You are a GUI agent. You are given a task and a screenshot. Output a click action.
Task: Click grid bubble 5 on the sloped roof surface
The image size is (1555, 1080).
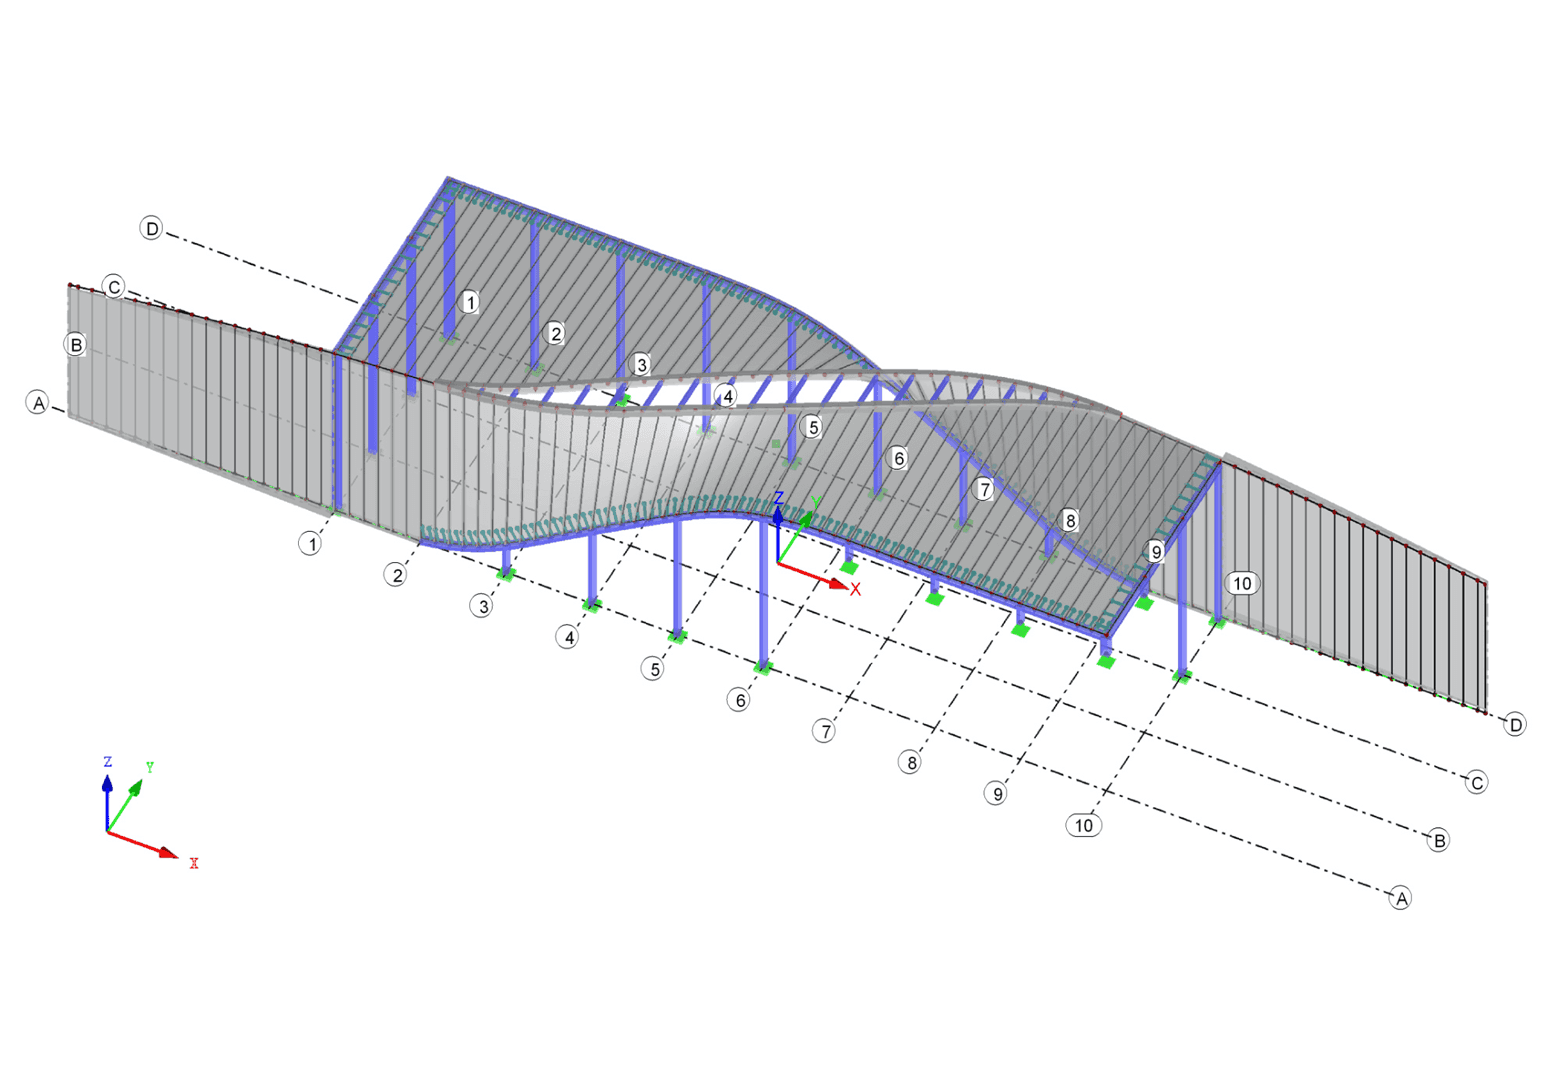pyautogui.click(x=813, y=427)
